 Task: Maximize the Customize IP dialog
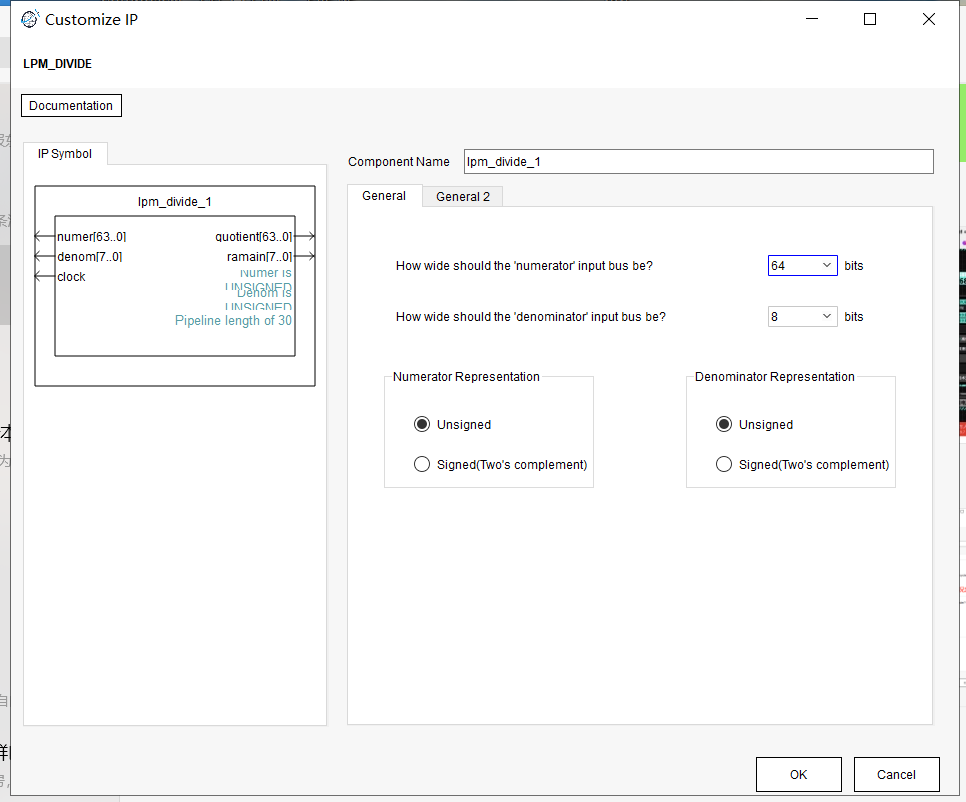[x=870, y=19]
